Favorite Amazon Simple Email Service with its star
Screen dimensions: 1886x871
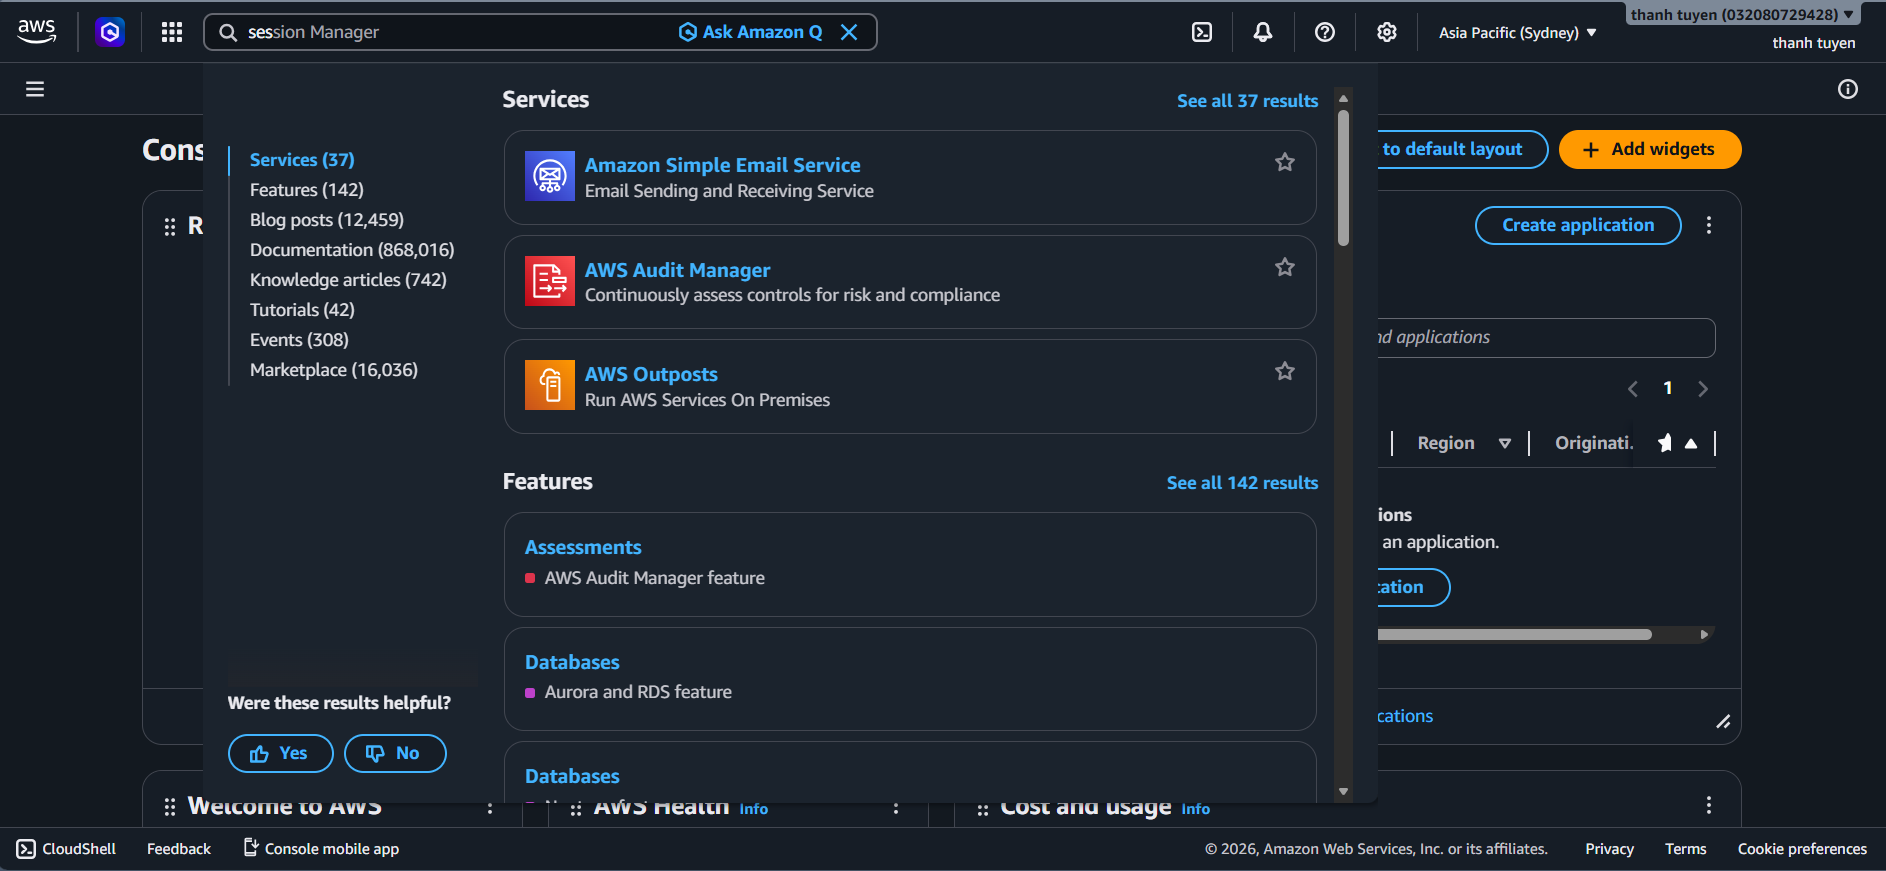(x=1285, y=162)
